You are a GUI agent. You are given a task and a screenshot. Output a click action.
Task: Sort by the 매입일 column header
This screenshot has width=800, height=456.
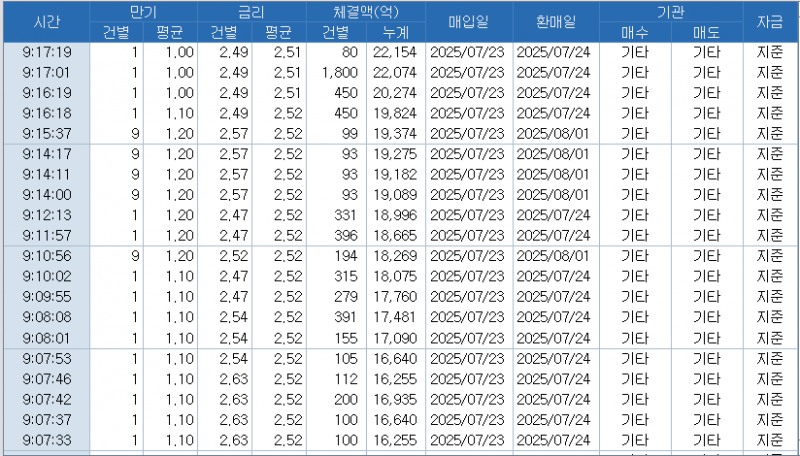click(x=467, y=21)
